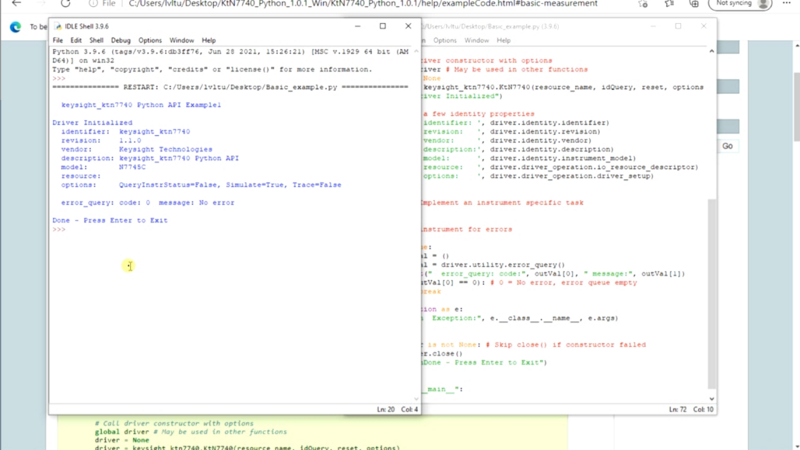Open the Options menu in IDLE Shell
The image size is (800, 450).
[x=149, y=41]
